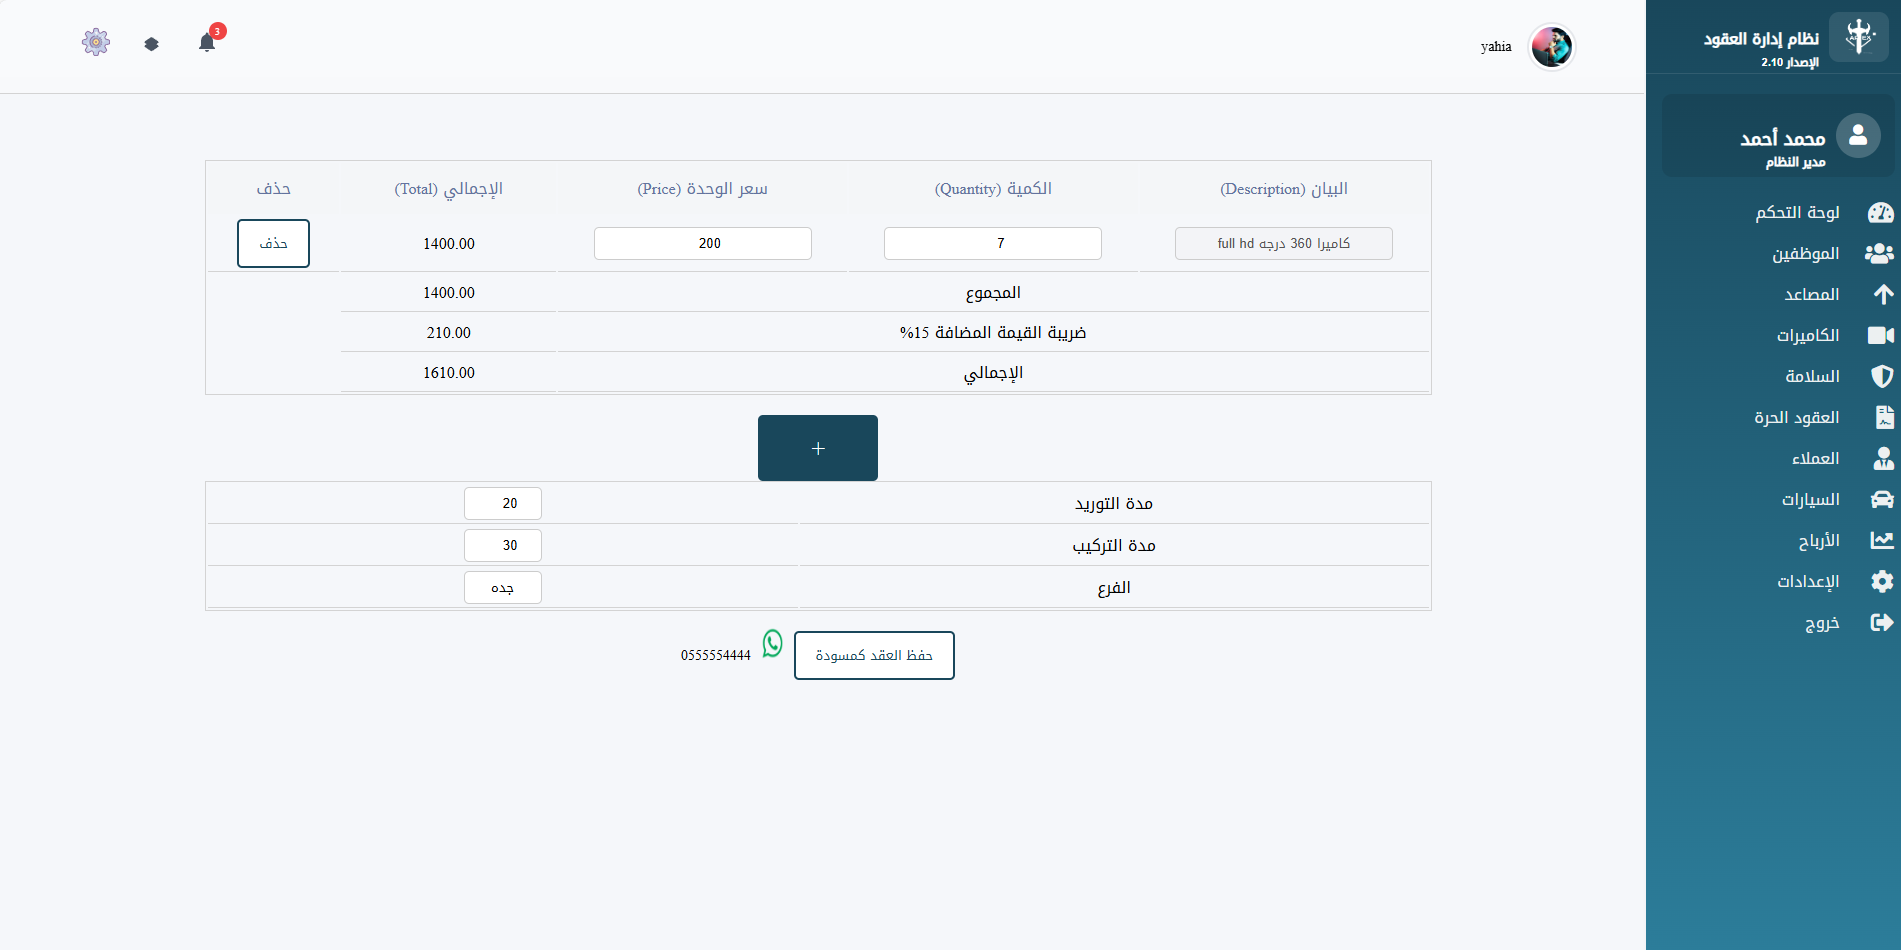Click the السلامة shield icon
Screen dimensions: 1901x950
[x=1882, y=376]
